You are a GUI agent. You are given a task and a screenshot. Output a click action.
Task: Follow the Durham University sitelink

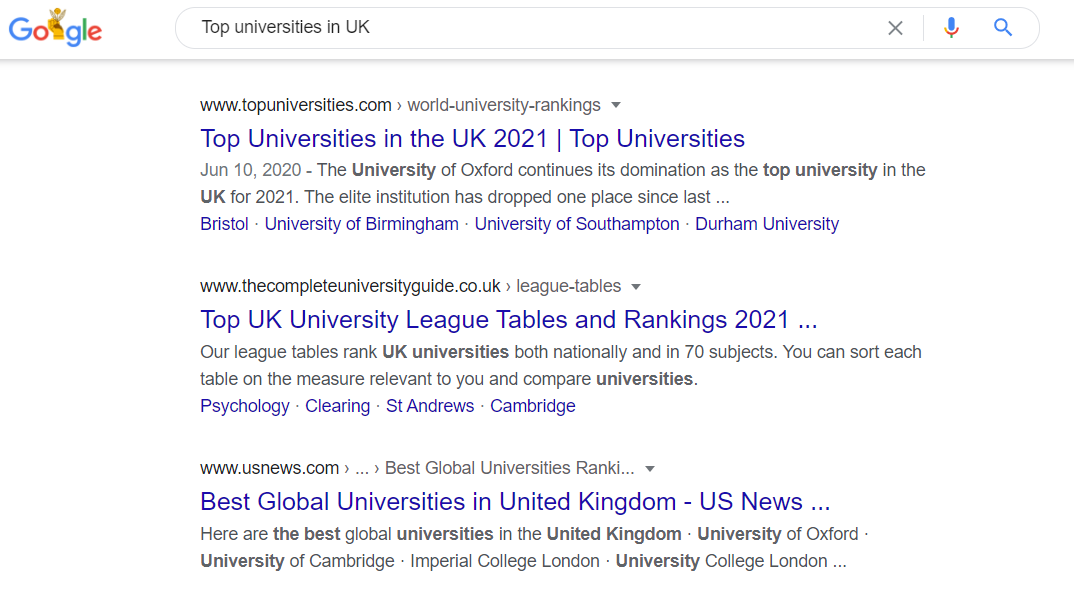pos(766,224)
